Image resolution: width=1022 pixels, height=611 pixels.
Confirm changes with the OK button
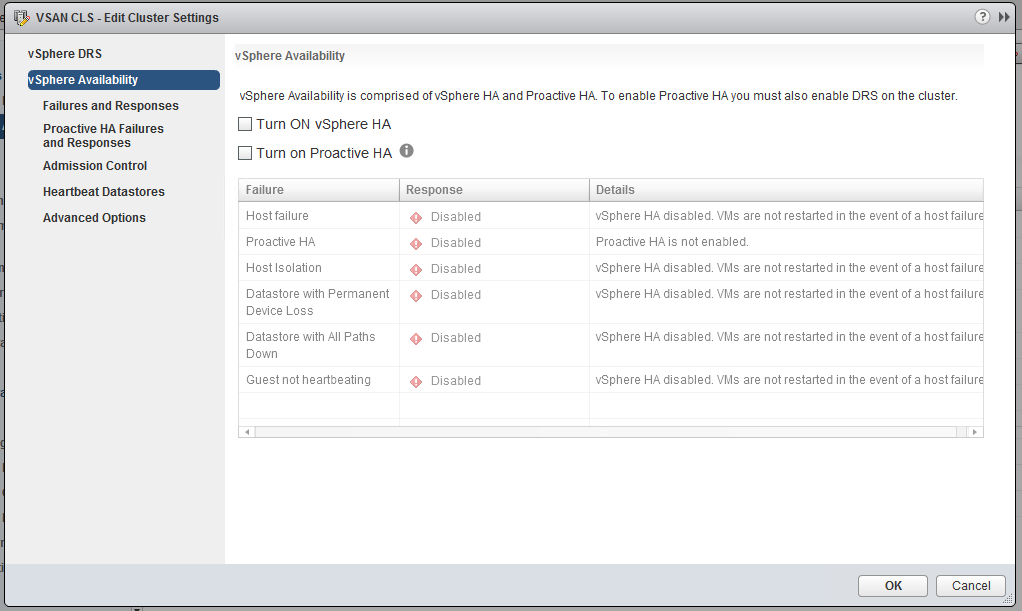click(x=892, y=586)
